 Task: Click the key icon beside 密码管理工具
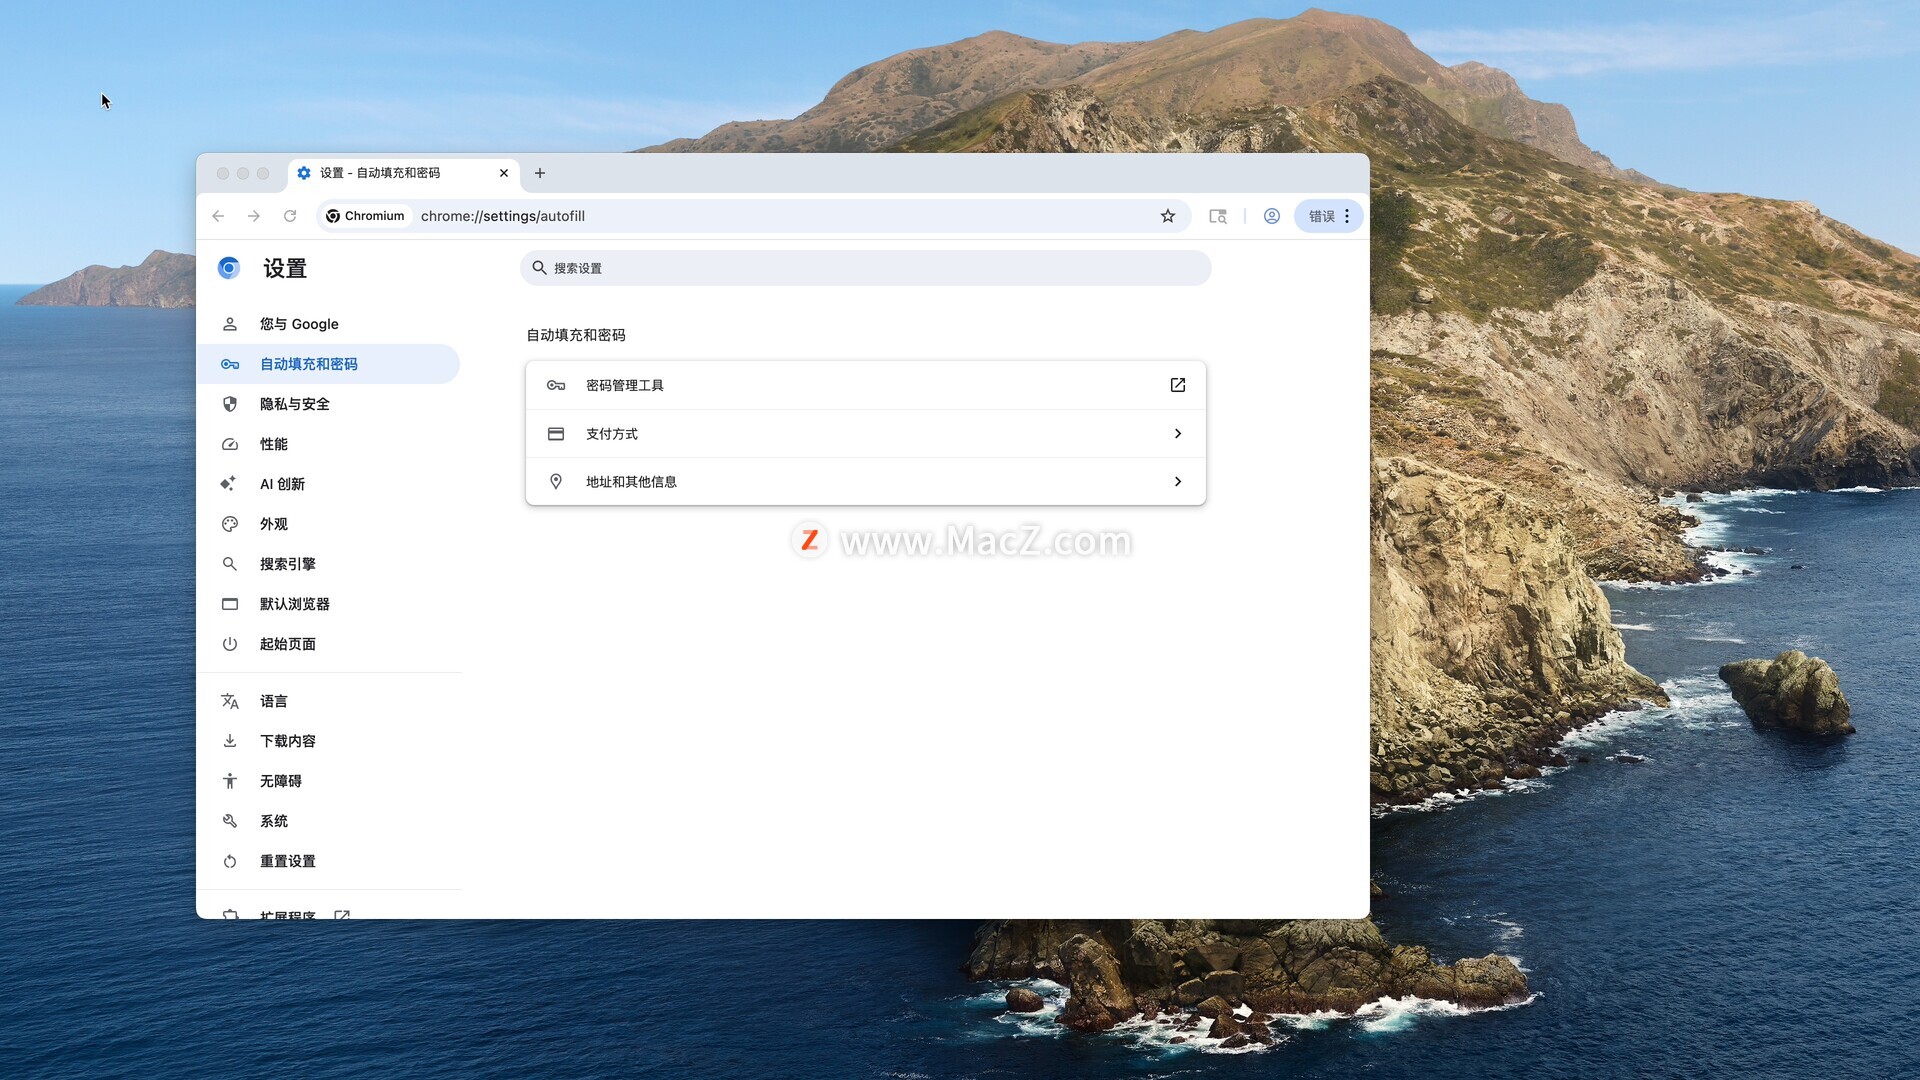pos(556,385)
